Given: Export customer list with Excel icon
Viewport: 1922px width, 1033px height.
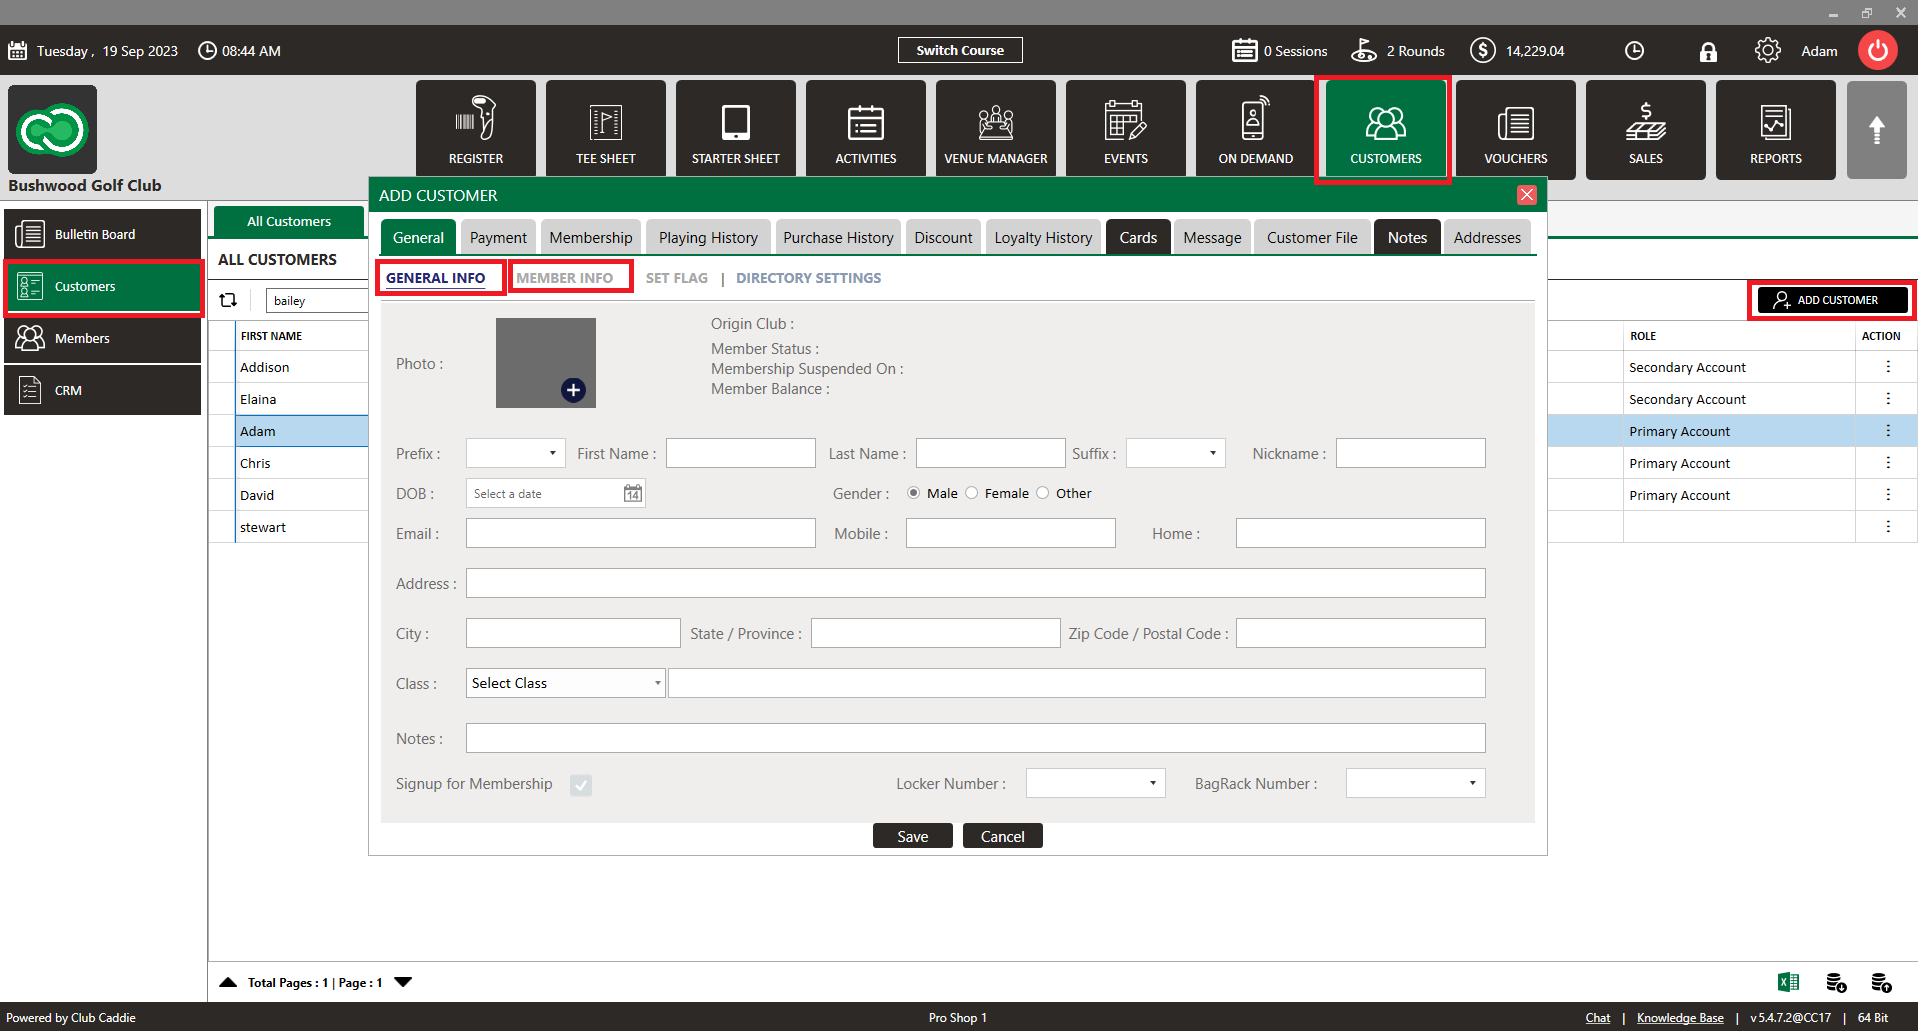Looking at the screenshot, I should [x=1788, y=983].
